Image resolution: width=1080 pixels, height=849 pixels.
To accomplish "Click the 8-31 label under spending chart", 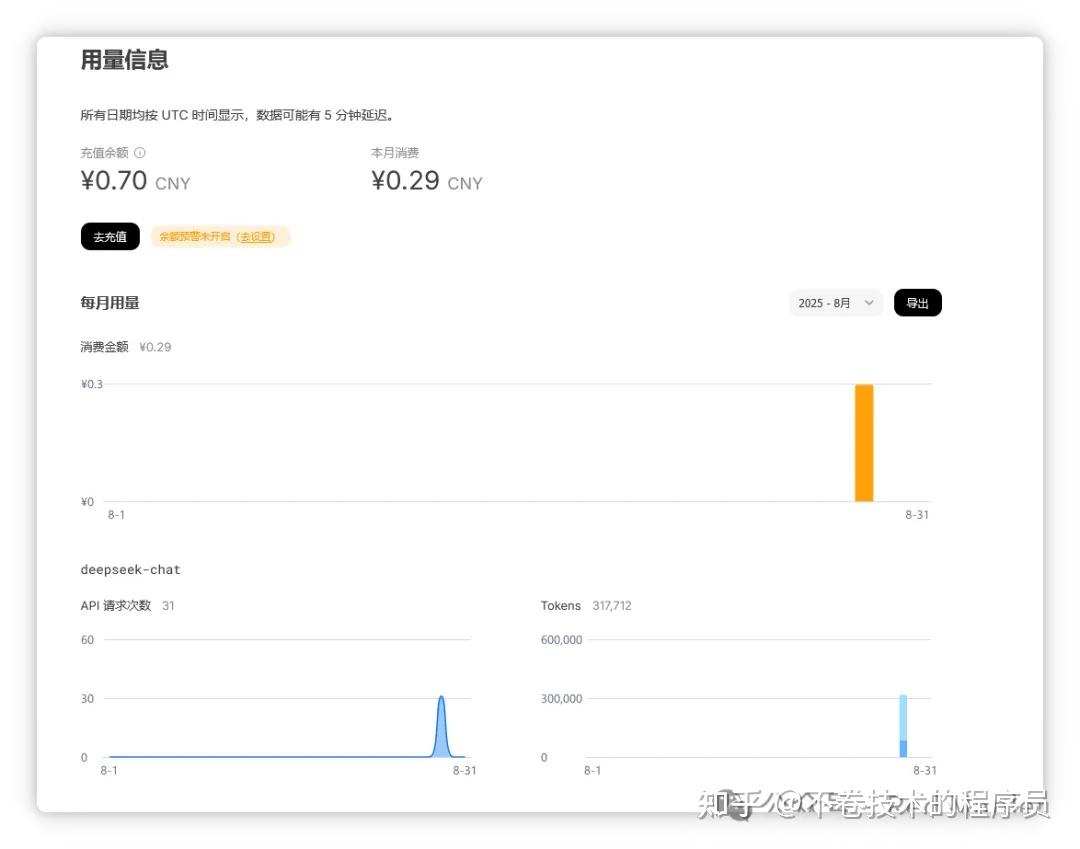I will (917, 514).
